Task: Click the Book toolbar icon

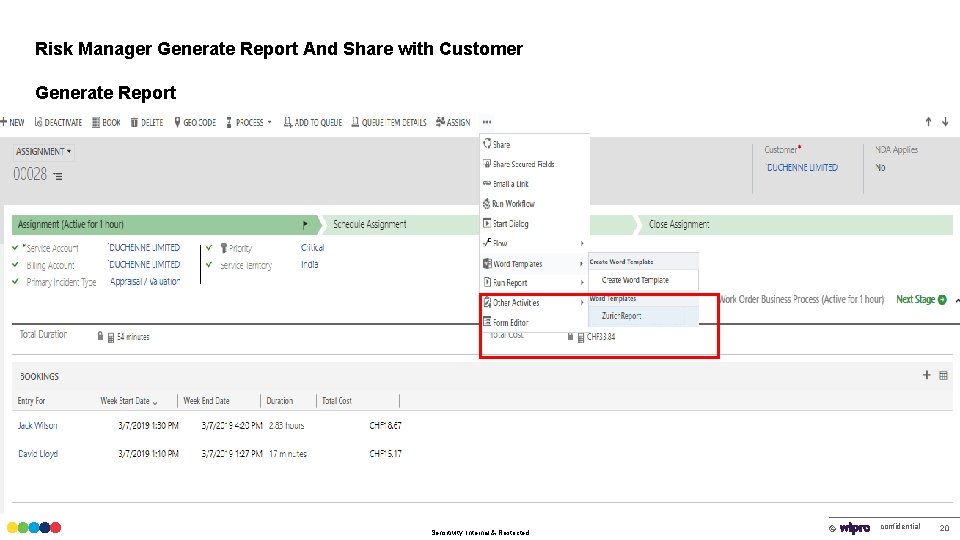Action: [x=96, y=122]
